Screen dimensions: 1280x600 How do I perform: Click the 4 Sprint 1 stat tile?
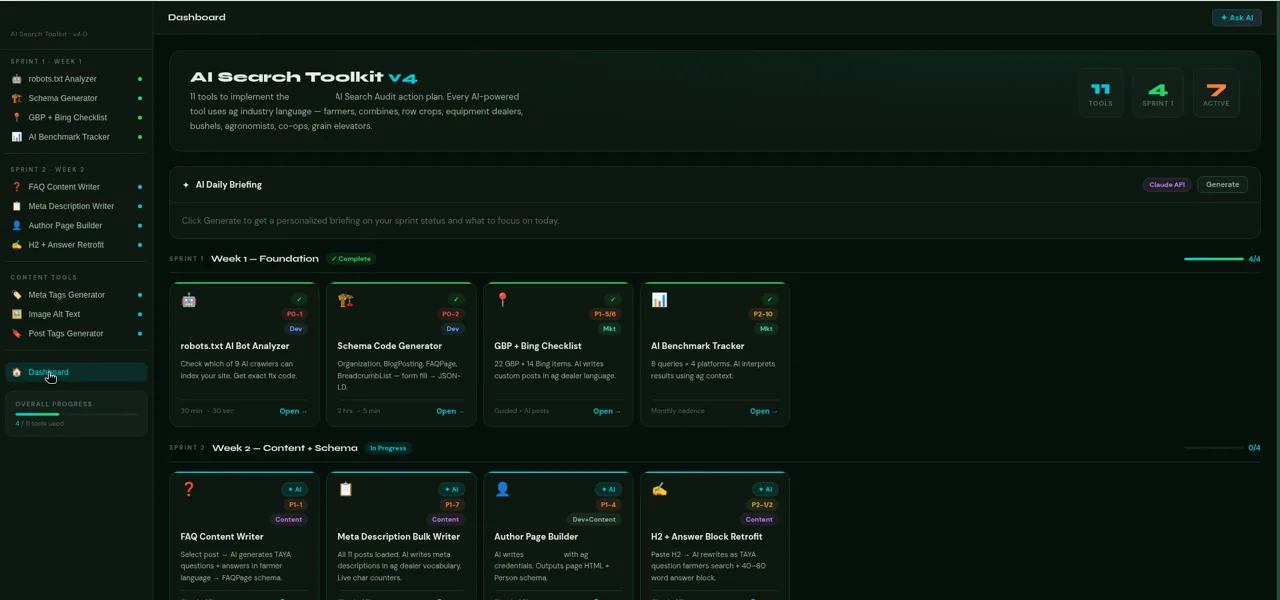coord(1158,95)
